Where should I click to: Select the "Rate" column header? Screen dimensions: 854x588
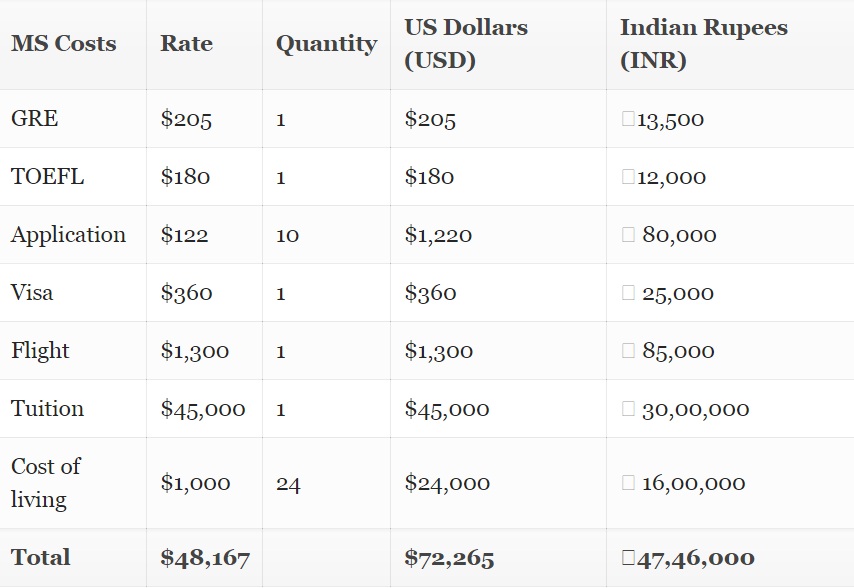pyautogui.click(x=186, y=44)
